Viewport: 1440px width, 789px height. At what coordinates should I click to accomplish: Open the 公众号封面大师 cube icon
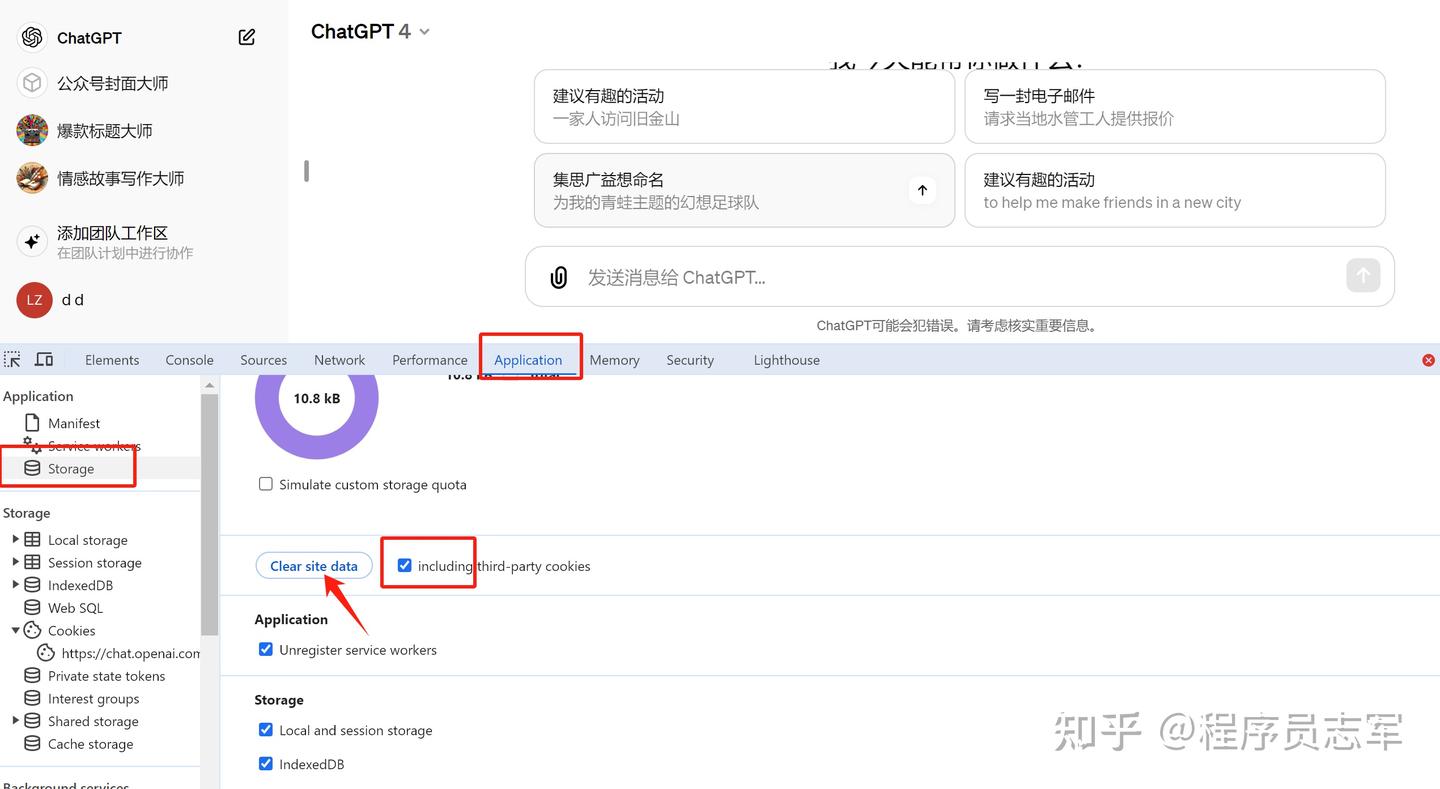[32, 83]
